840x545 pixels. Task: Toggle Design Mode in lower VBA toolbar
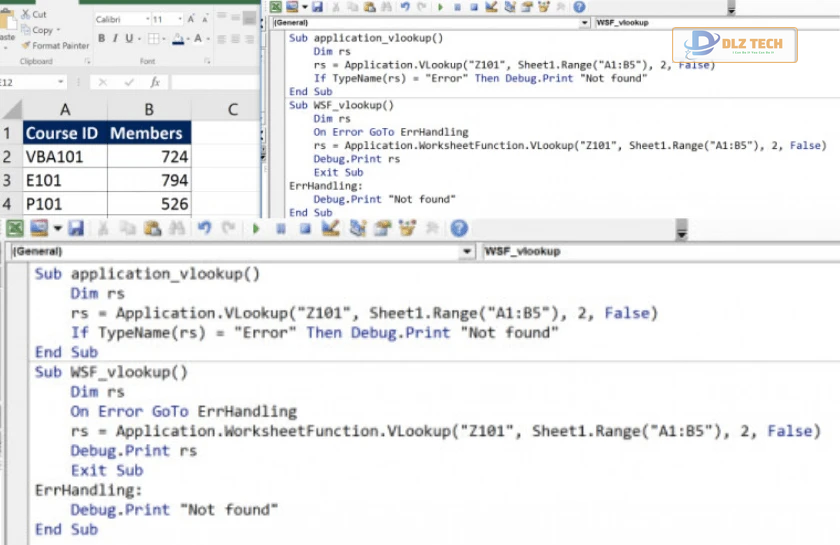coord(331,229)
